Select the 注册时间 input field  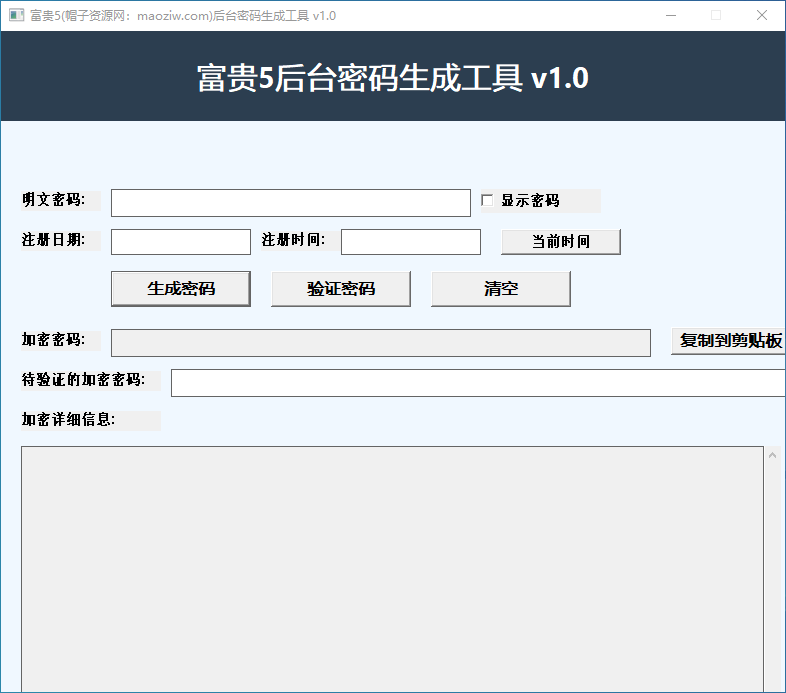(410, 242)
